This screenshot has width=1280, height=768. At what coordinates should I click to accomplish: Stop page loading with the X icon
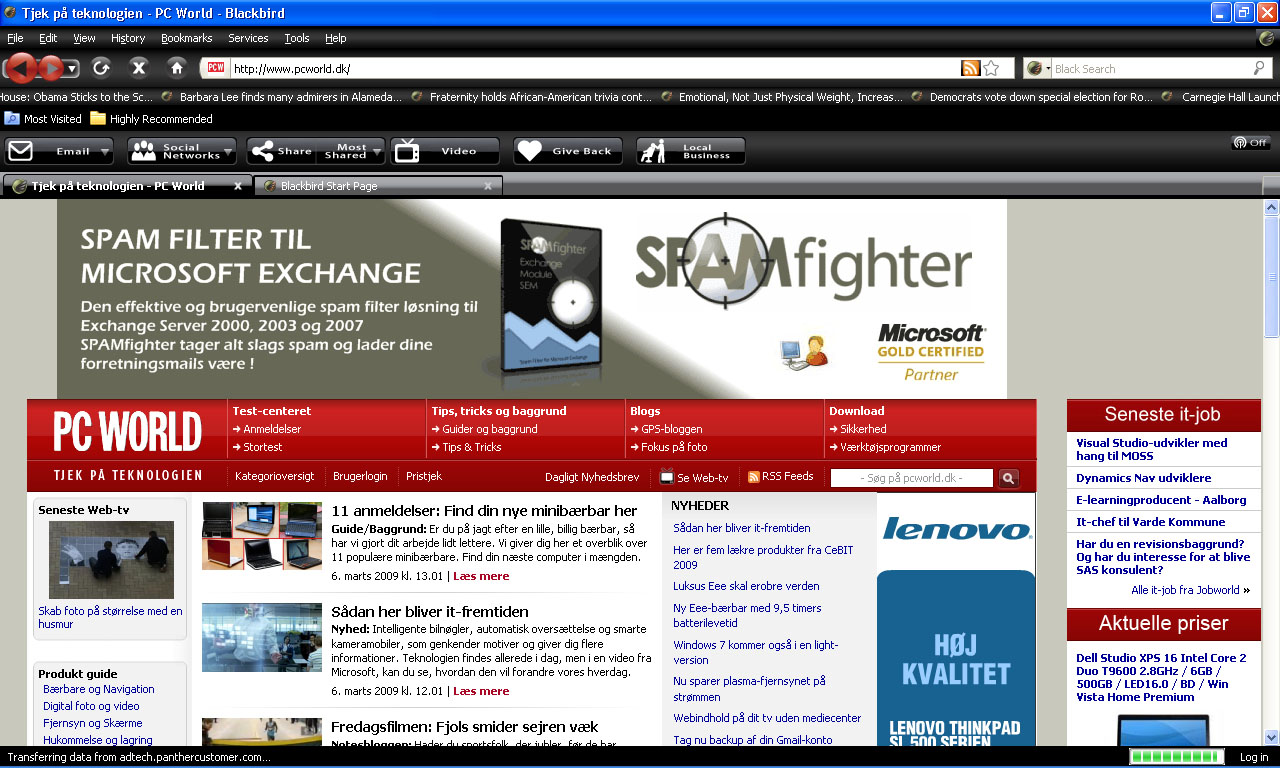139,68
